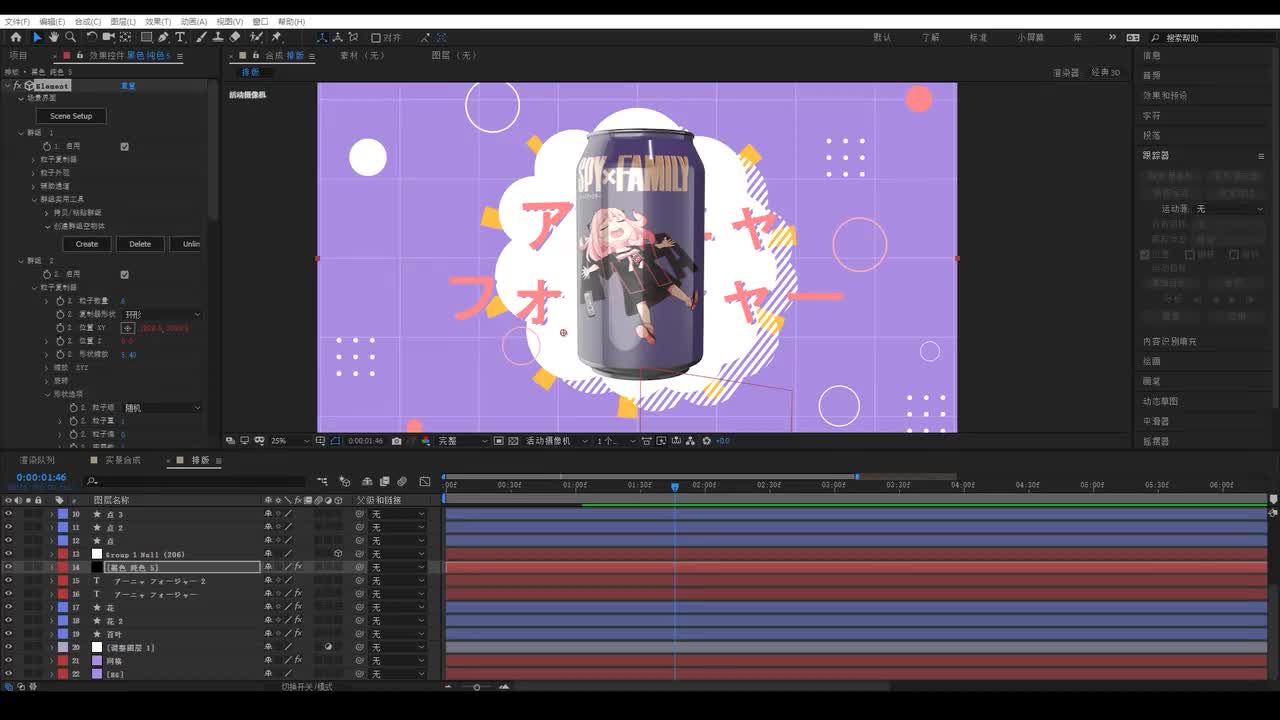The height and width of the screenshot is (720, 1280).
Task: Switch to the 实景合成 timeline tab
Action: pos(122,460)
